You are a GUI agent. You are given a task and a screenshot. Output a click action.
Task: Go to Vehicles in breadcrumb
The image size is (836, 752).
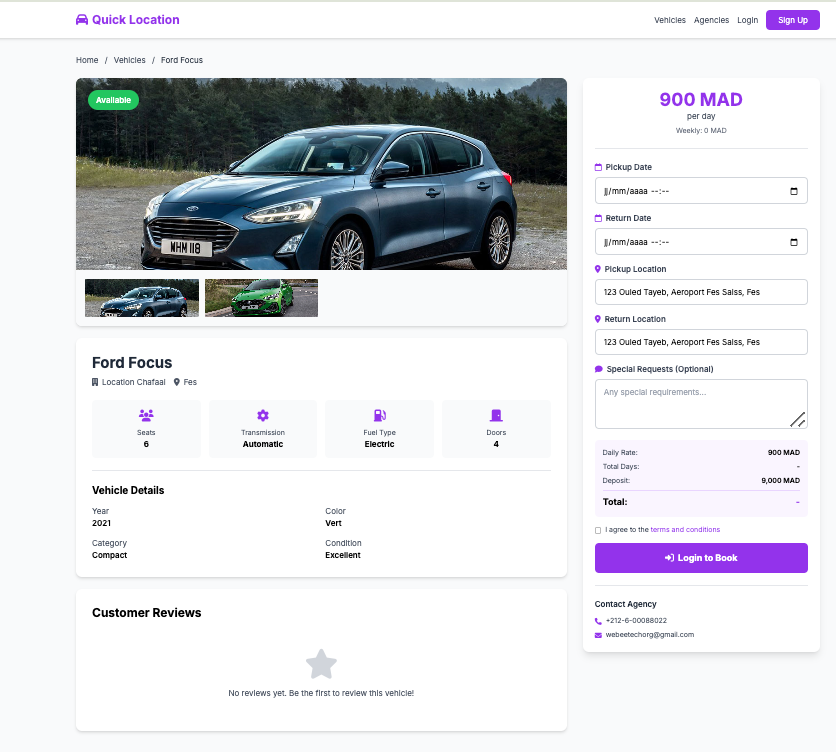130,60
